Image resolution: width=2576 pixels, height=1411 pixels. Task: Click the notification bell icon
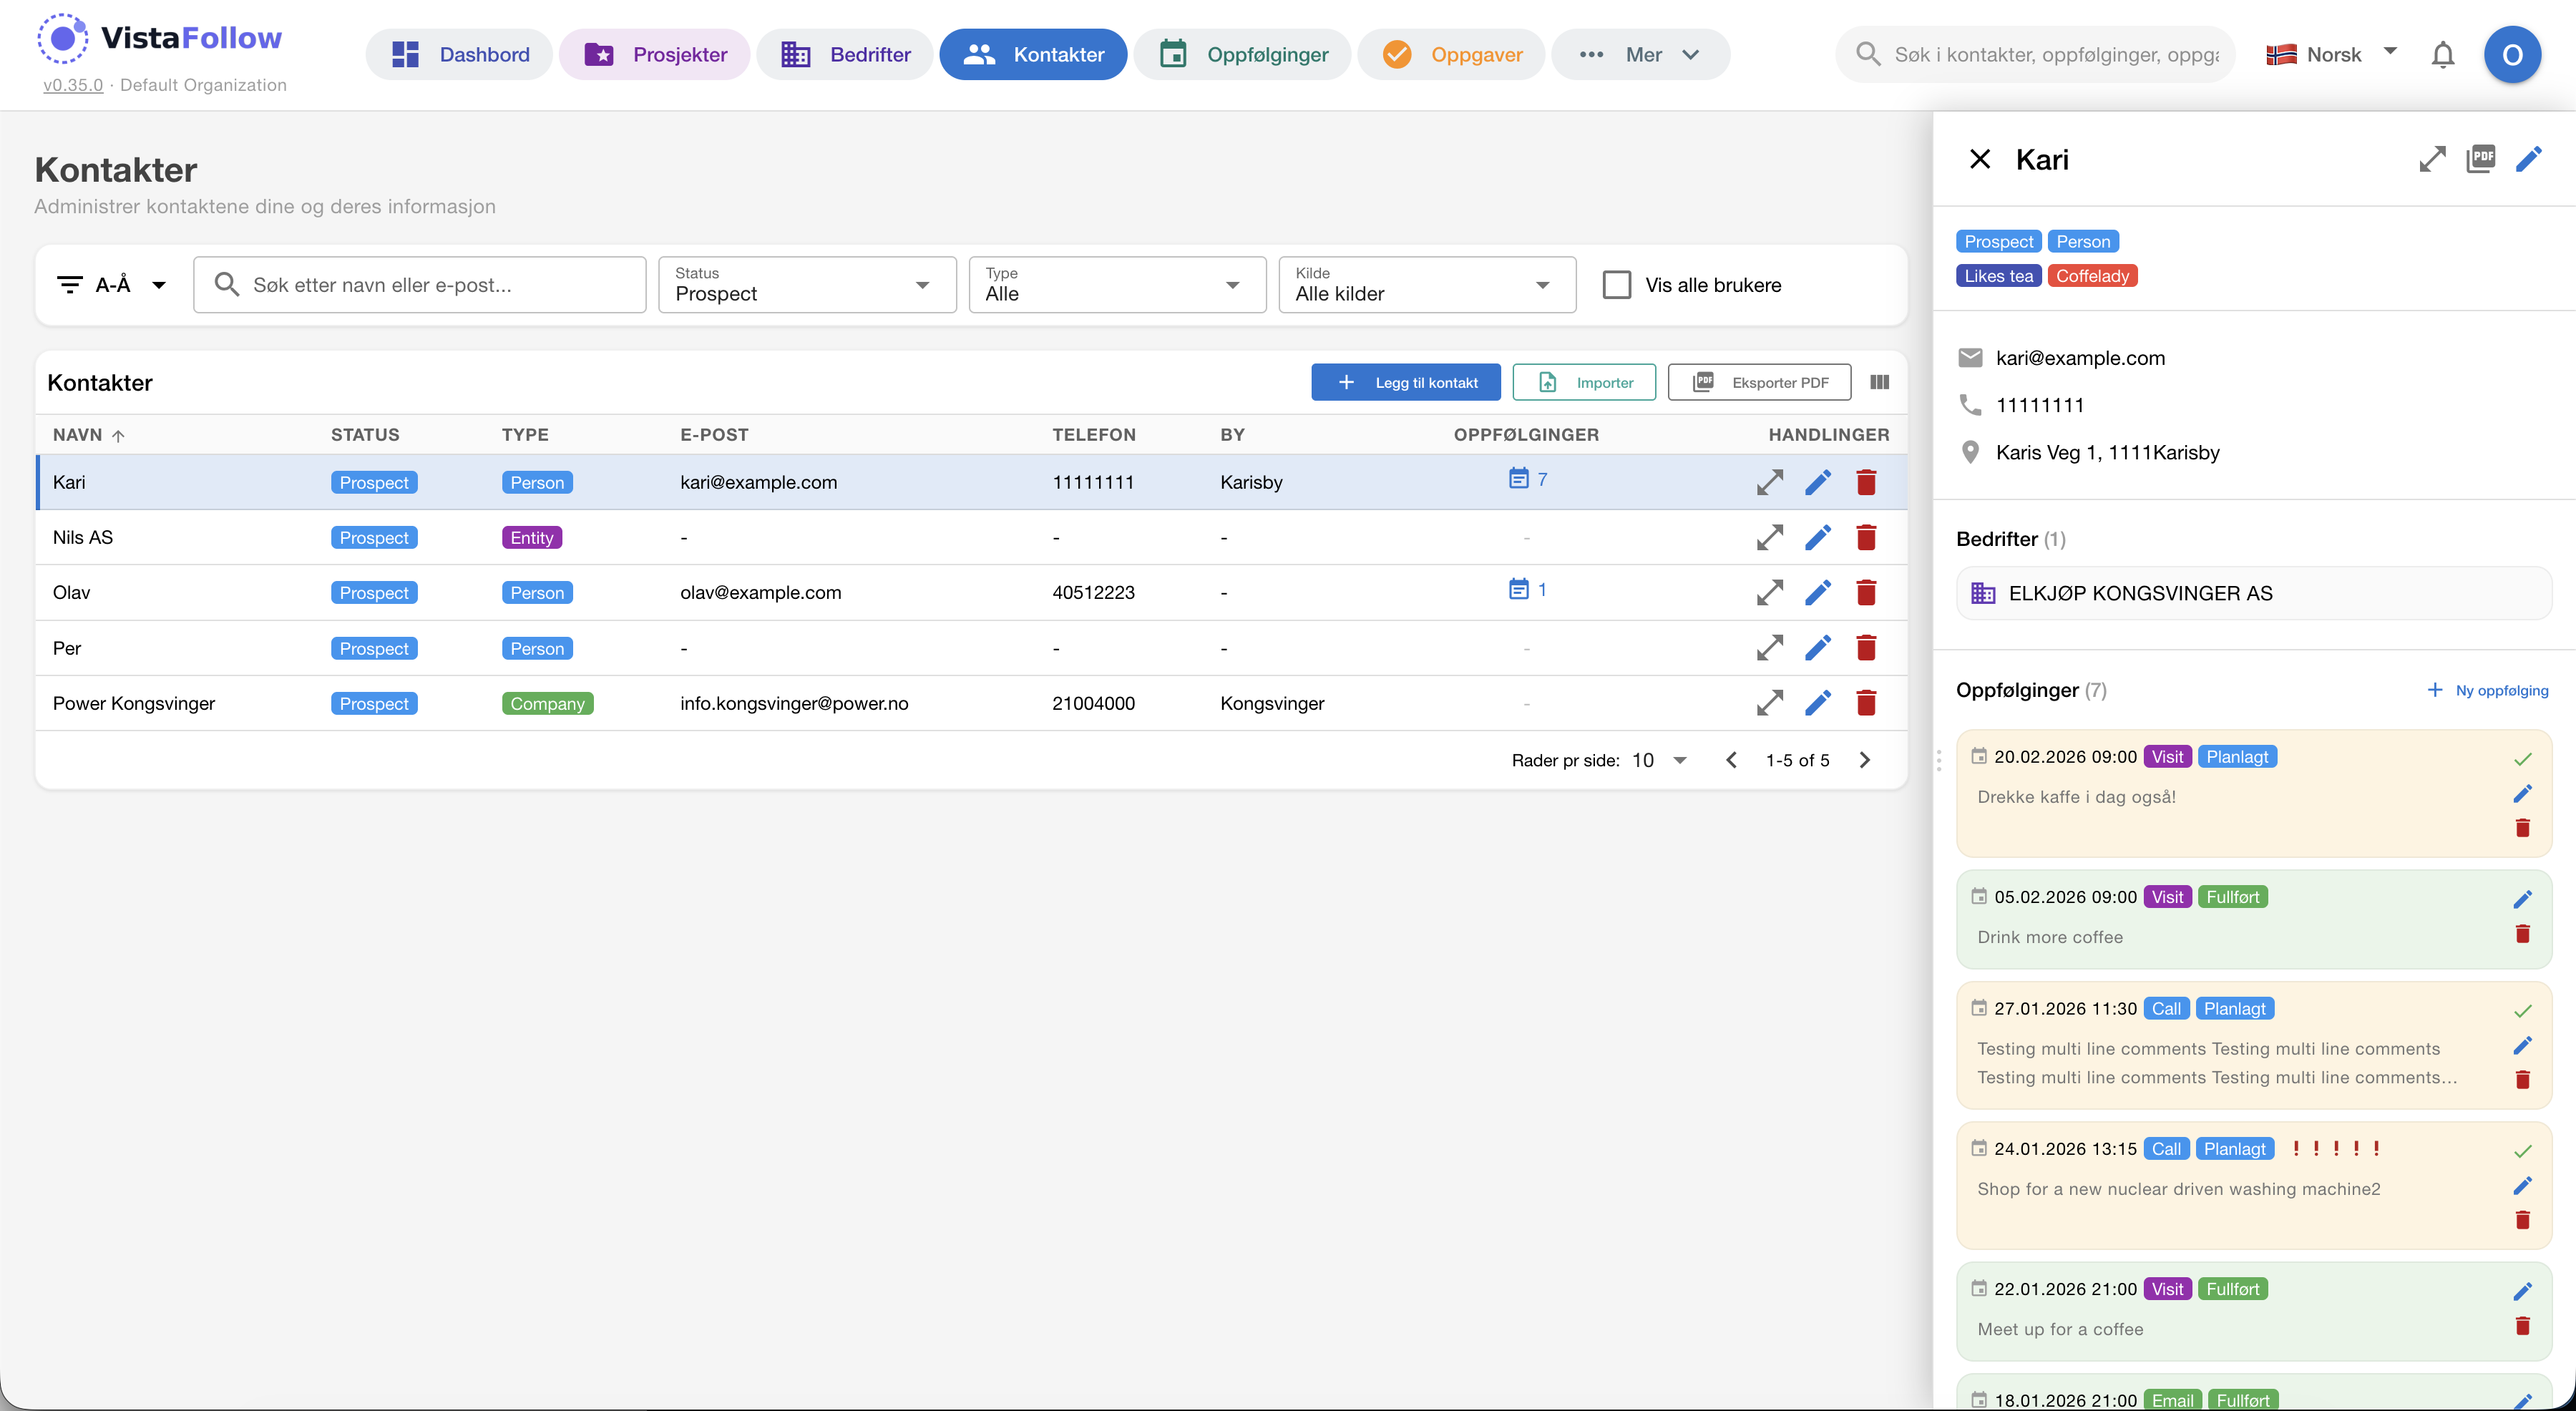2442,55
